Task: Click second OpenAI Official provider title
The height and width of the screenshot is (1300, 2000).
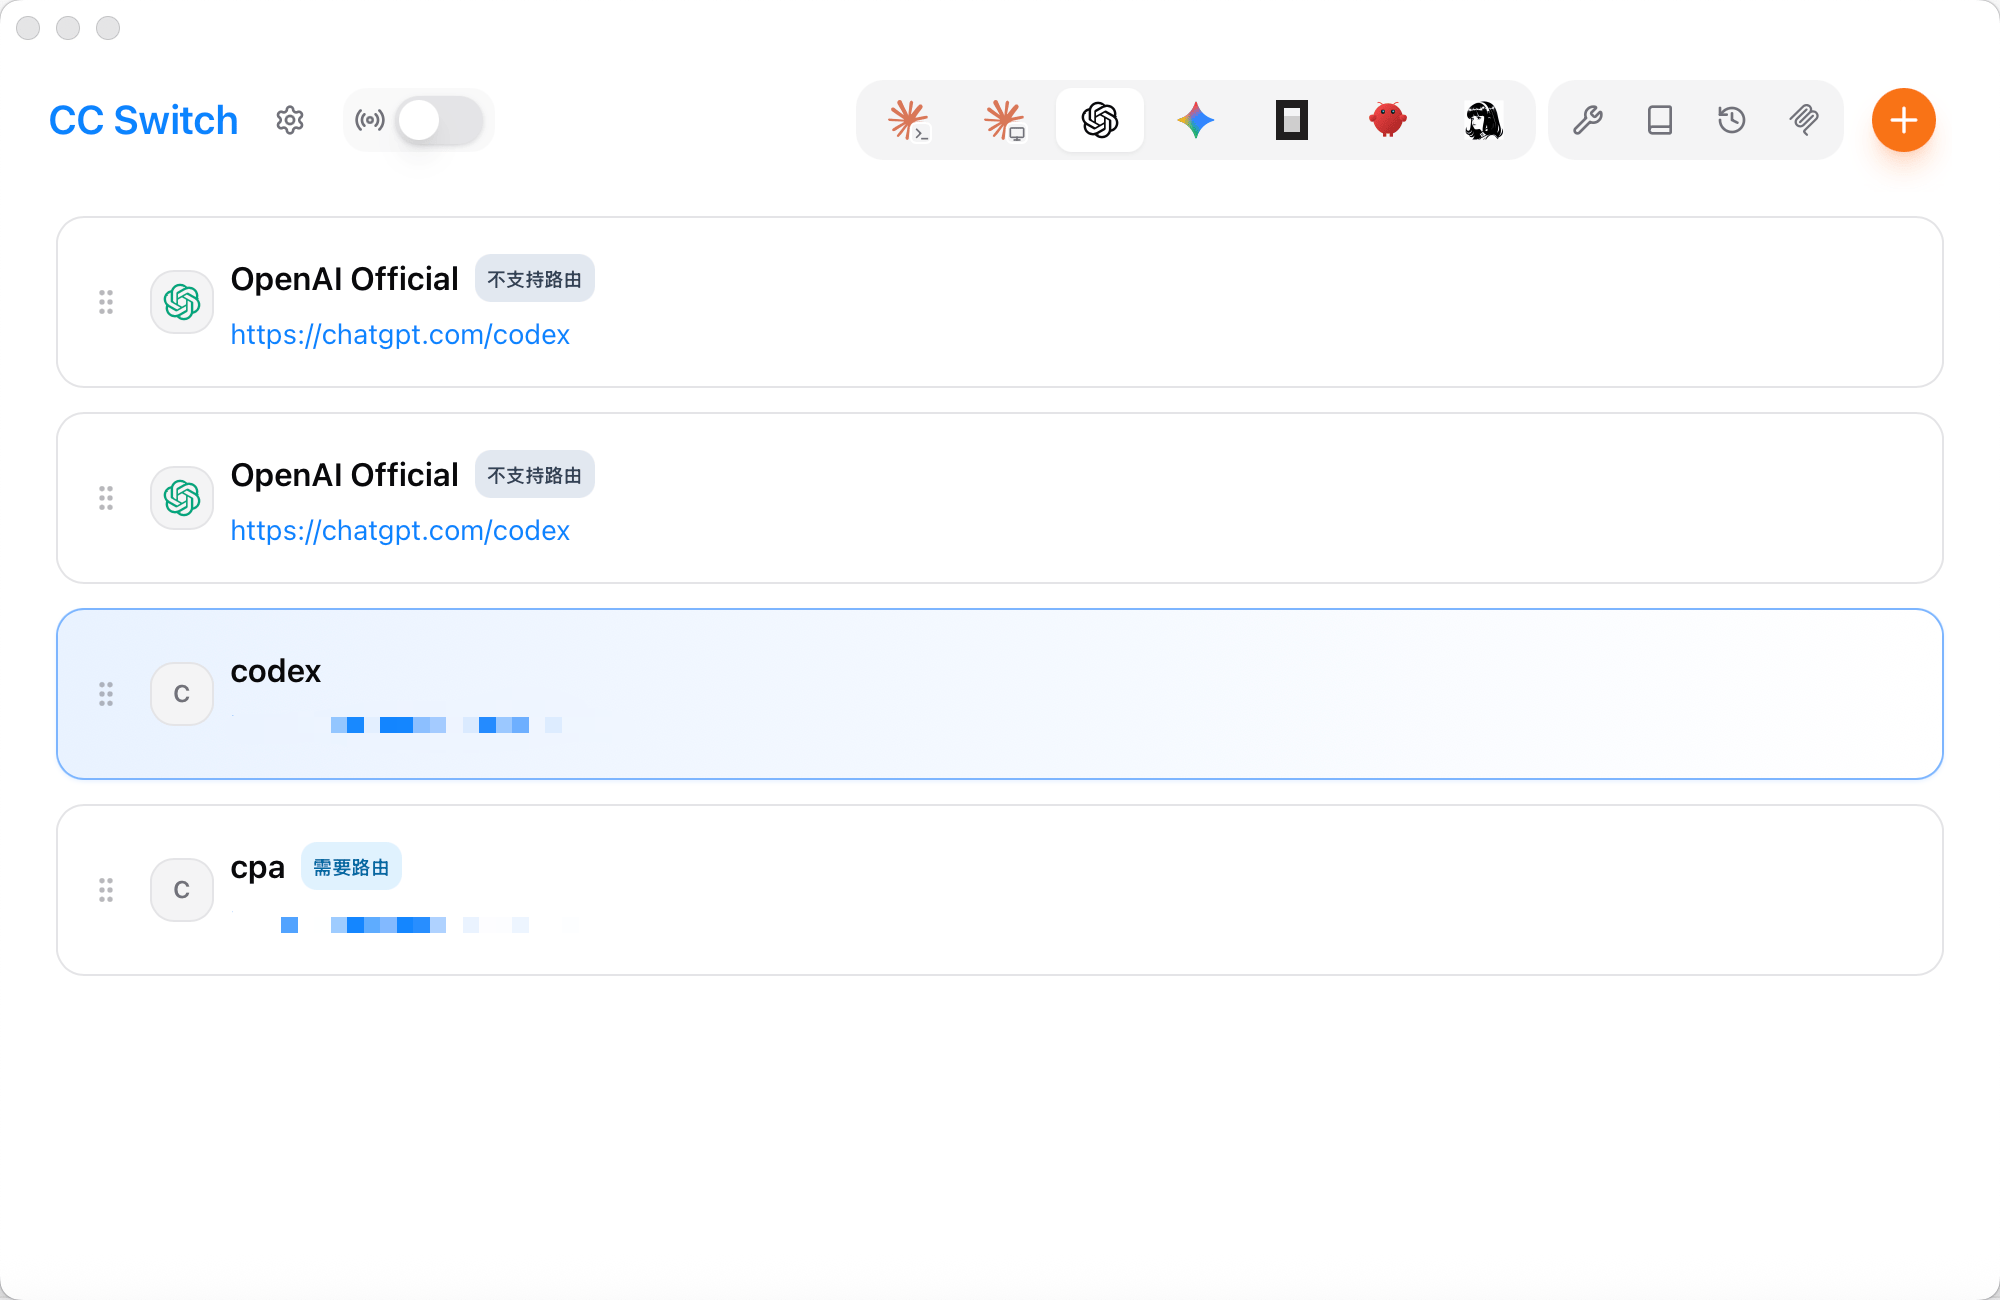Action: (x=345, y=475)
